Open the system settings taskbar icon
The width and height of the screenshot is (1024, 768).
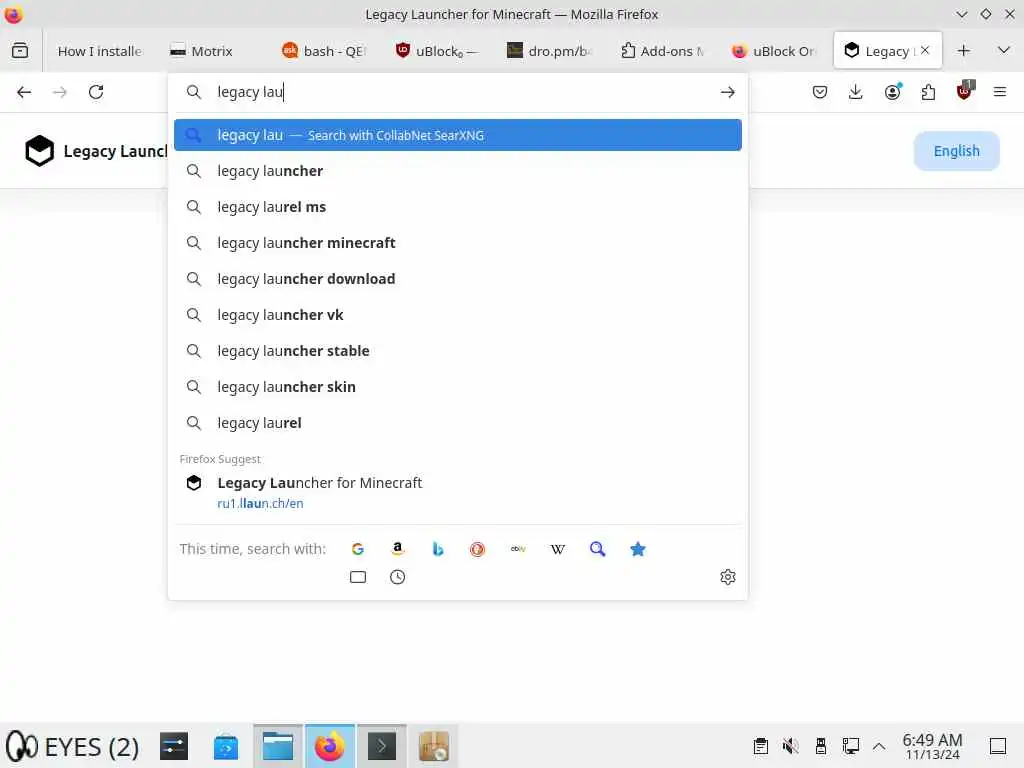(174, 746)
